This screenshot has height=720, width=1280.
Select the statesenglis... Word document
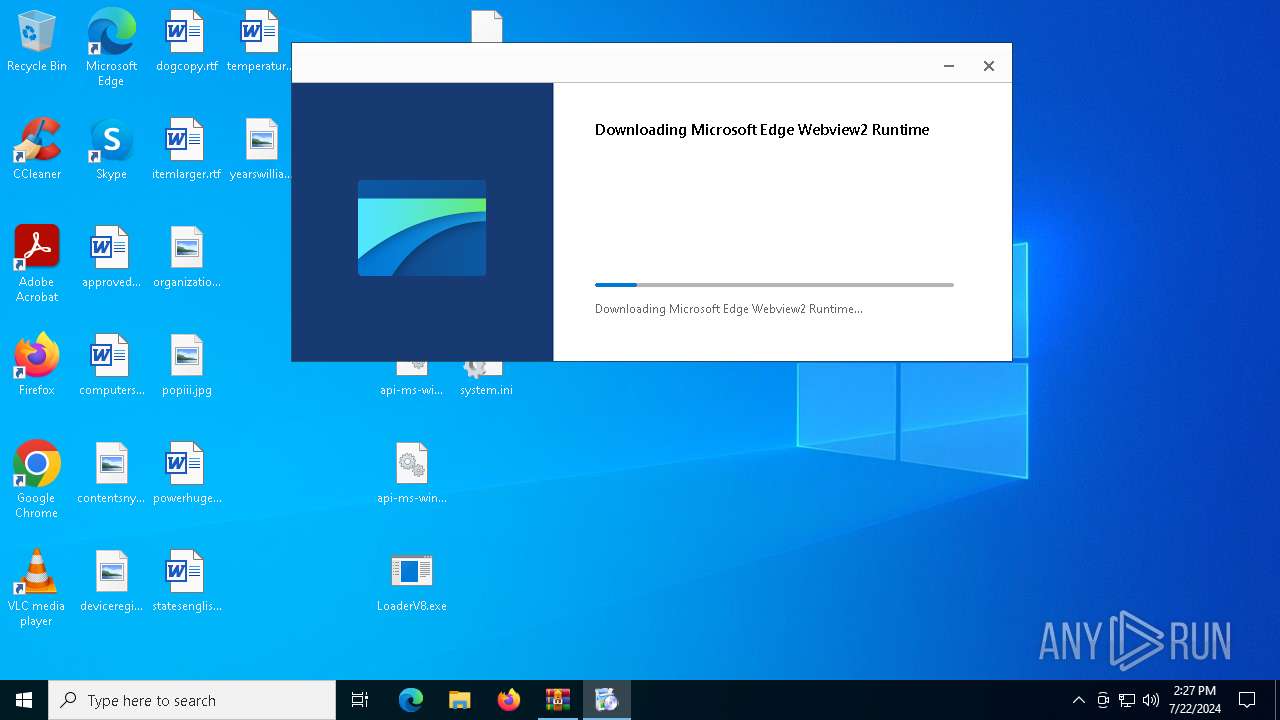pyautogui.click(x=186, y=582)
